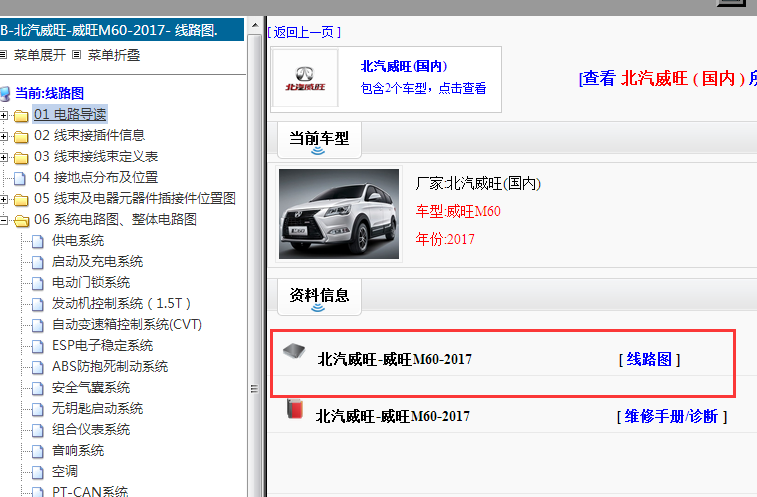Click the 05 folder icon in tree

pyautogui.click(x=21, y=199)
